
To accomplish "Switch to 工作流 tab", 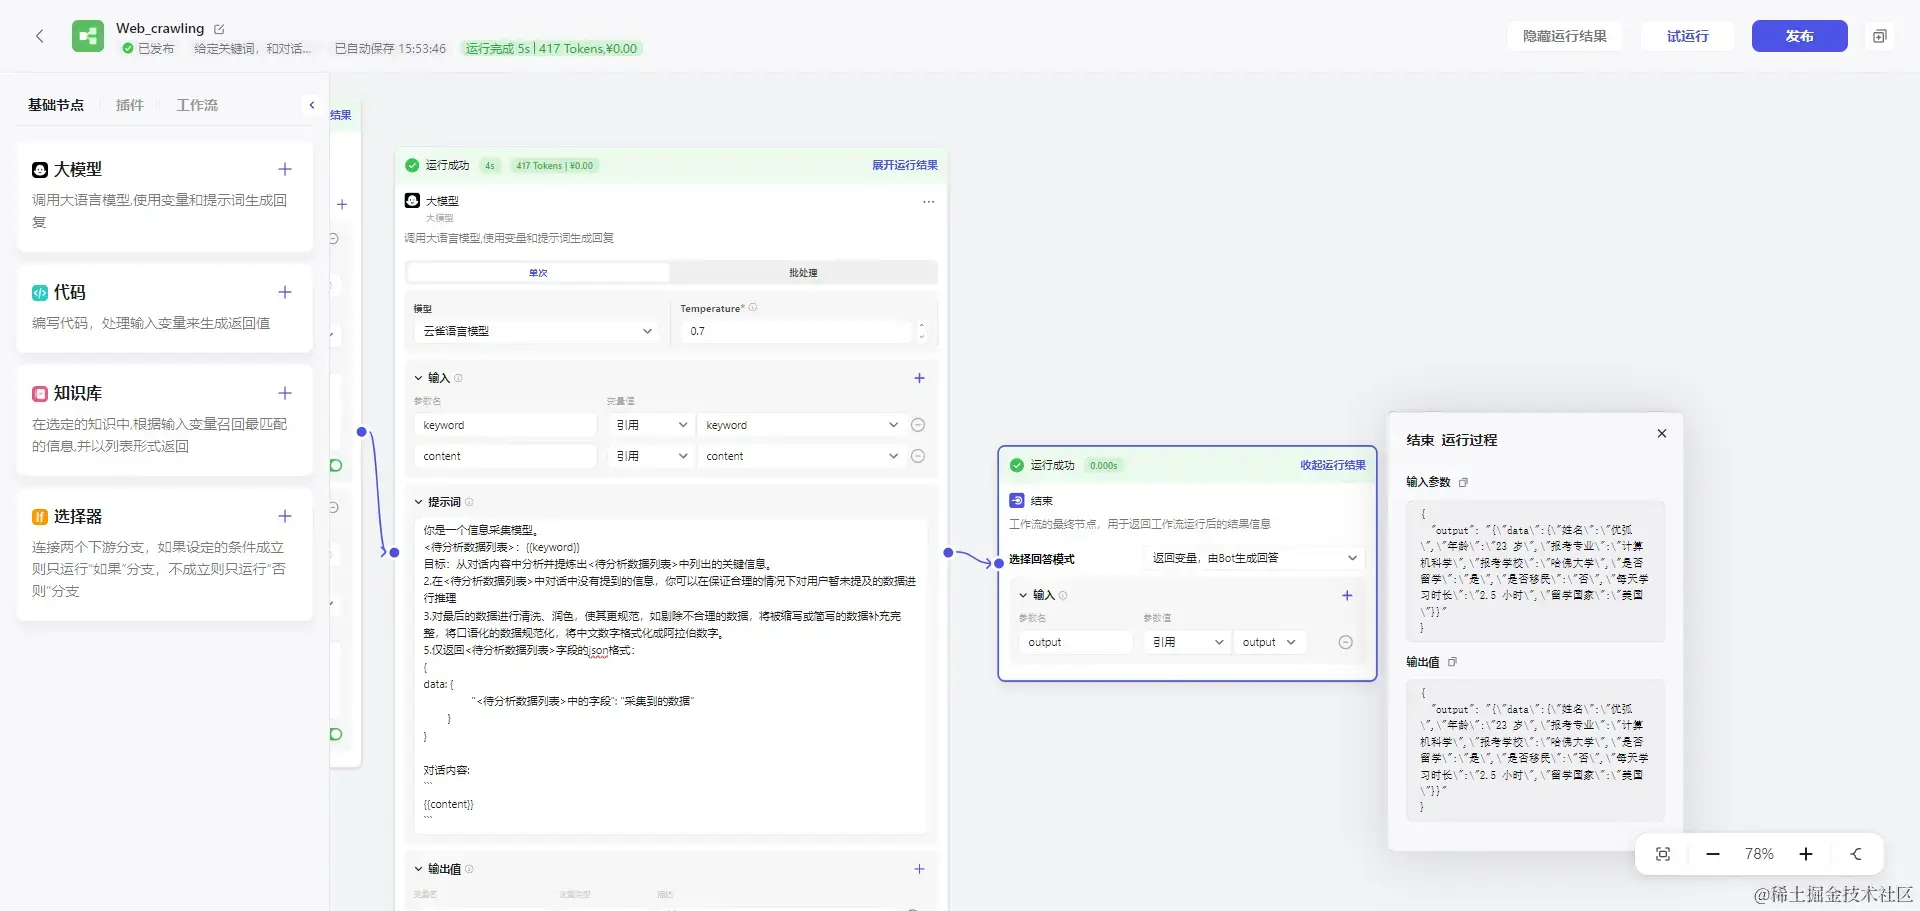I will click(x=197, y=105).
